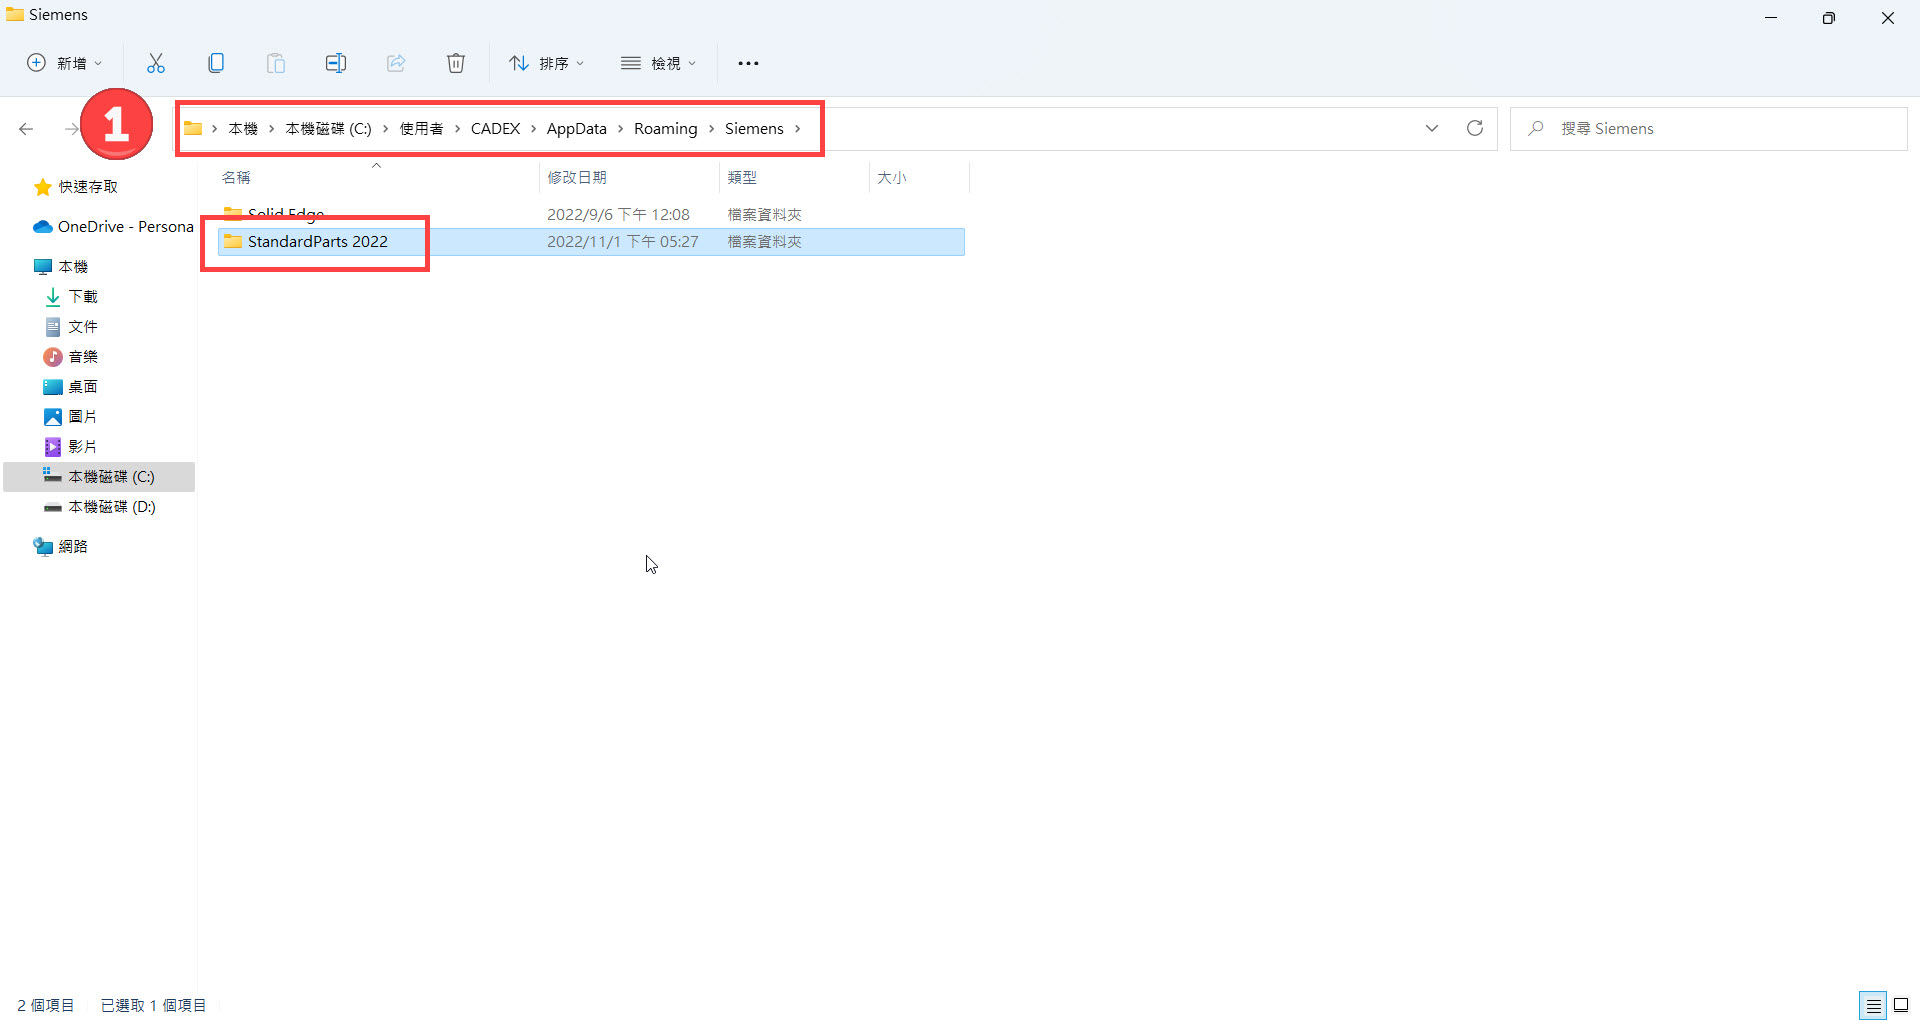Click the Cut scissors icon
The height and width of the screenshot is (1020, 1920).
coord(156,63)
